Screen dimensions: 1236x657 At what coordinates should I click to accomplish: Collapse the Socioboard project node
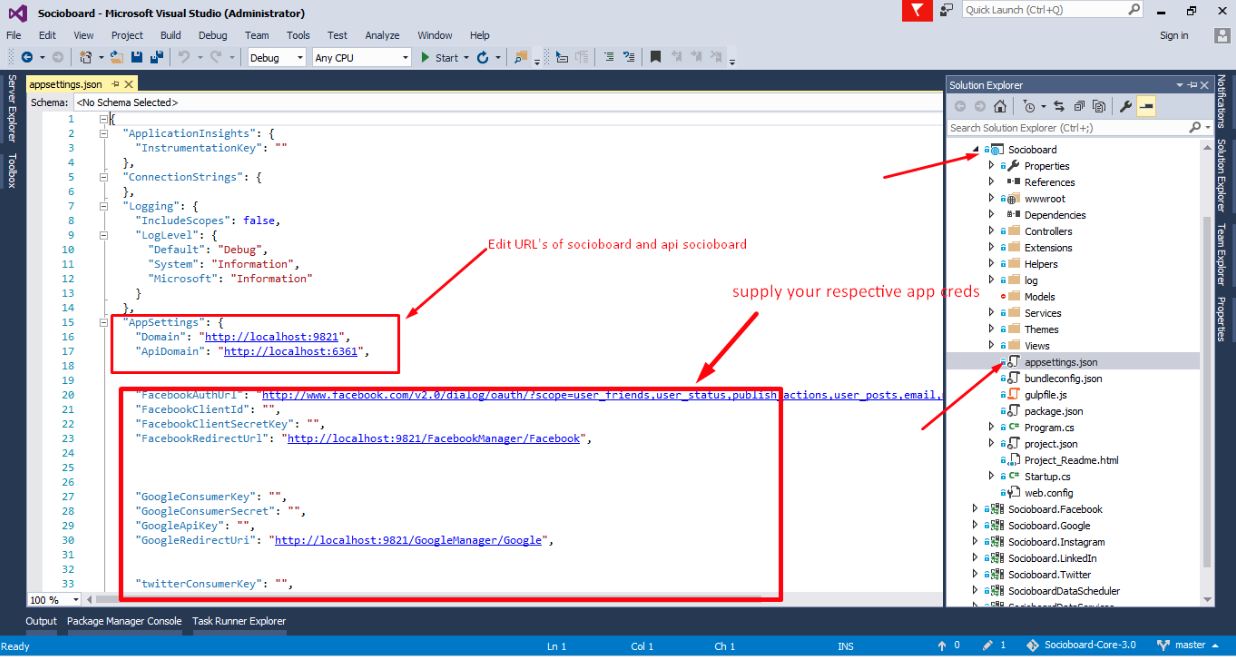click(976, 149)
